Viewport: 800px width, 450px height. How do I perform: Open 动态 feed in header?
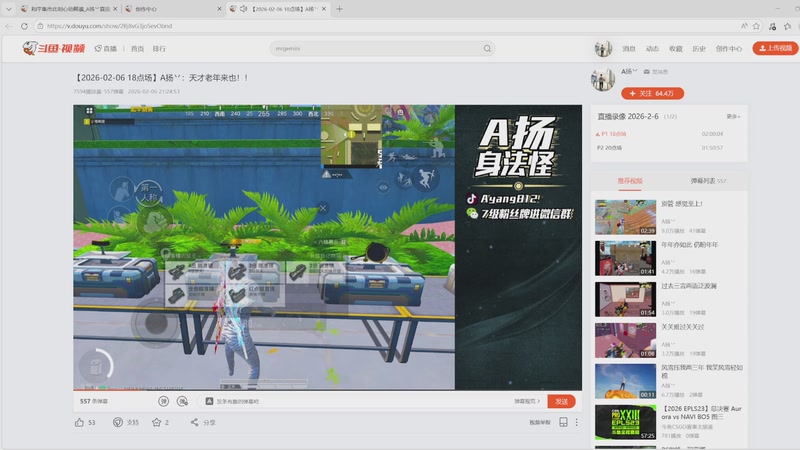coord(652,48)
